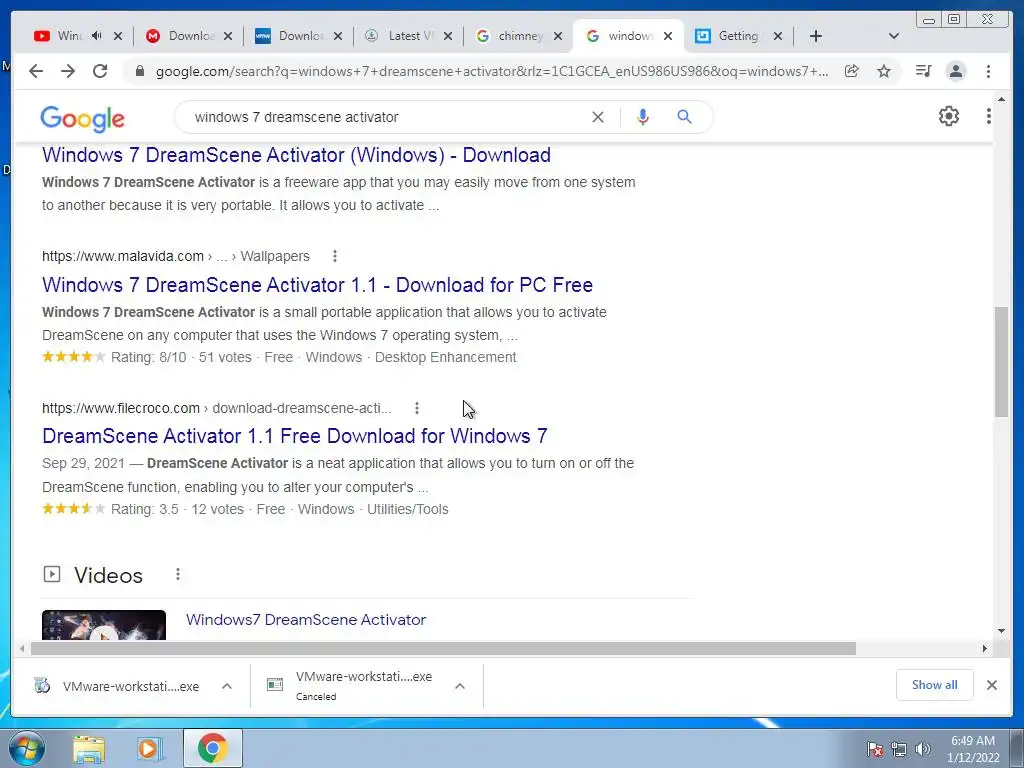1024x768 pixels.
Task: Click the taskbar clock showing 6:49 AM
Action: tap(972, 749)
